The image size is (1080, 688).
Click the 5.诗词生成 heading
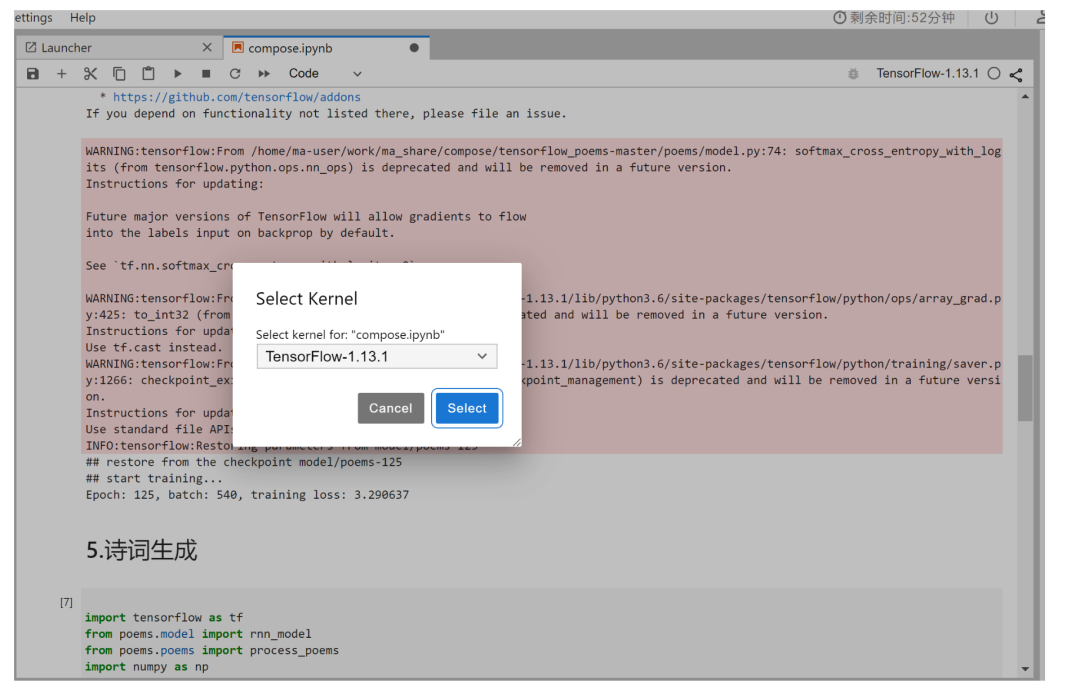(141, 550)
